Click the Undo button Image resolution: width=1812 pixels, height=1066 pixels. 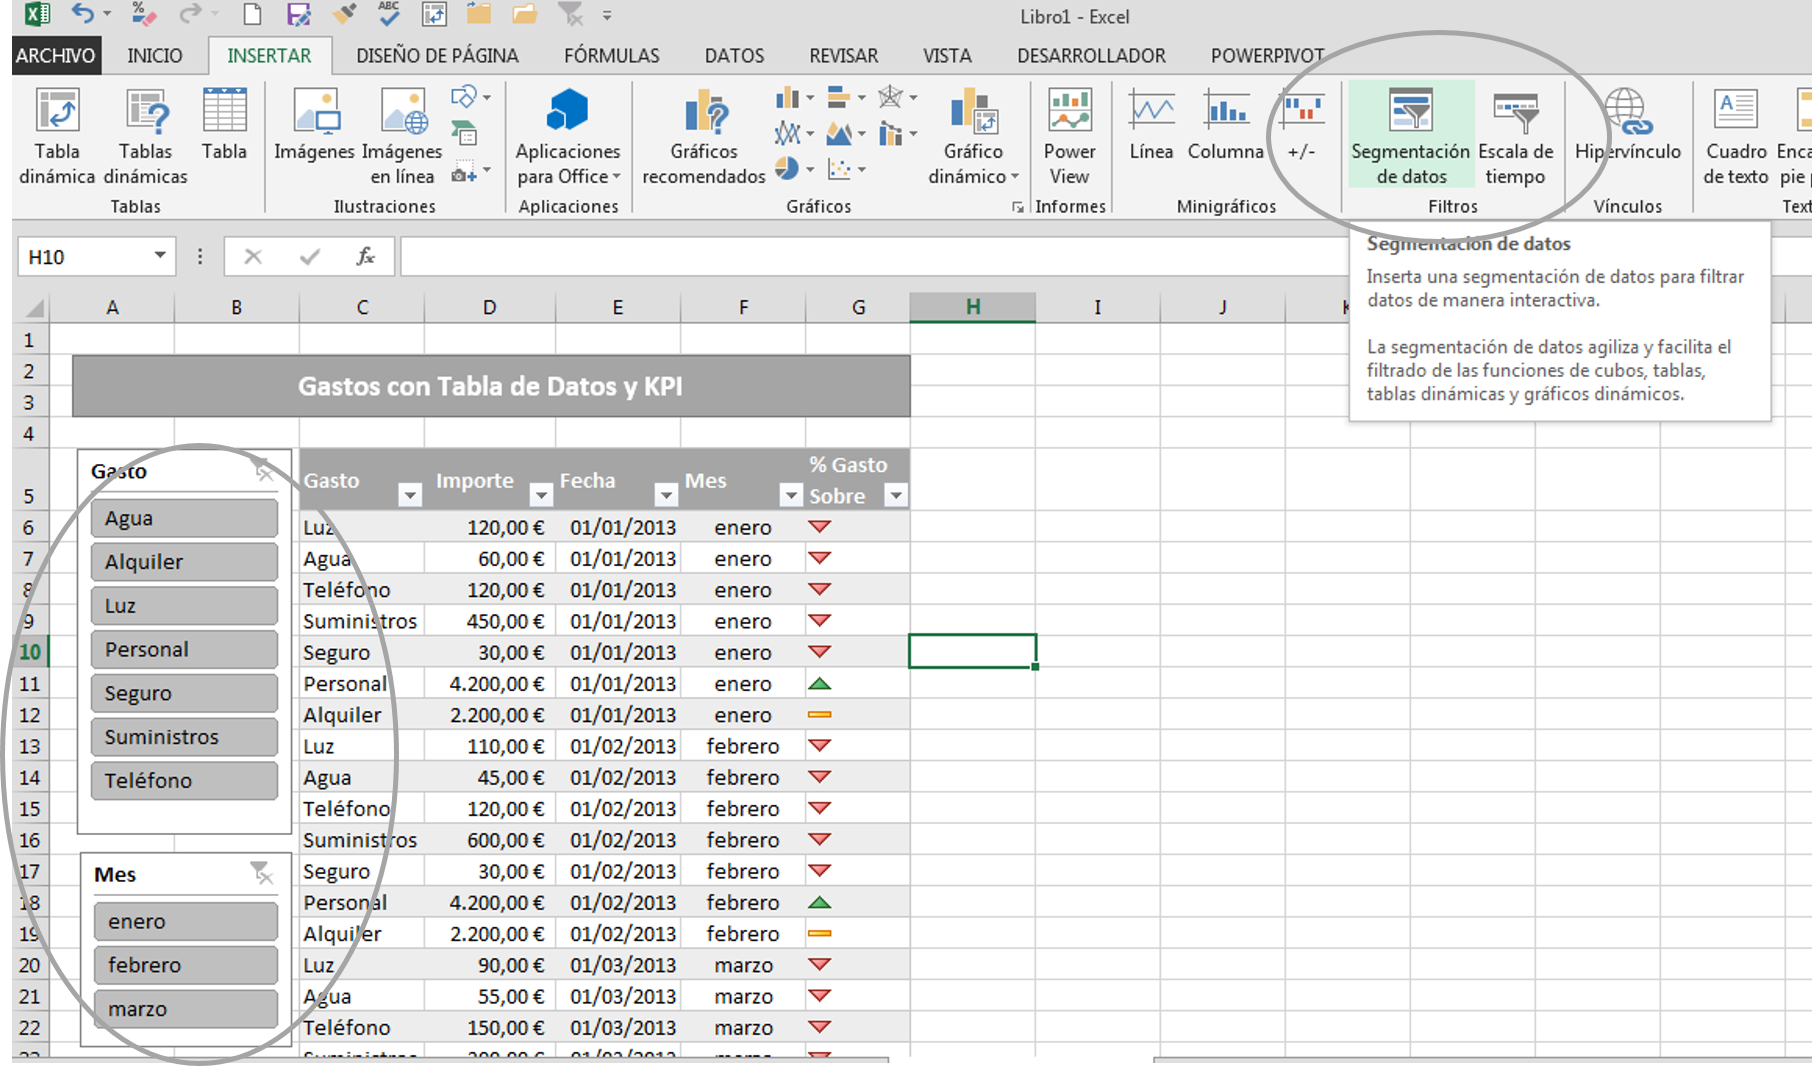coord(82,15)
